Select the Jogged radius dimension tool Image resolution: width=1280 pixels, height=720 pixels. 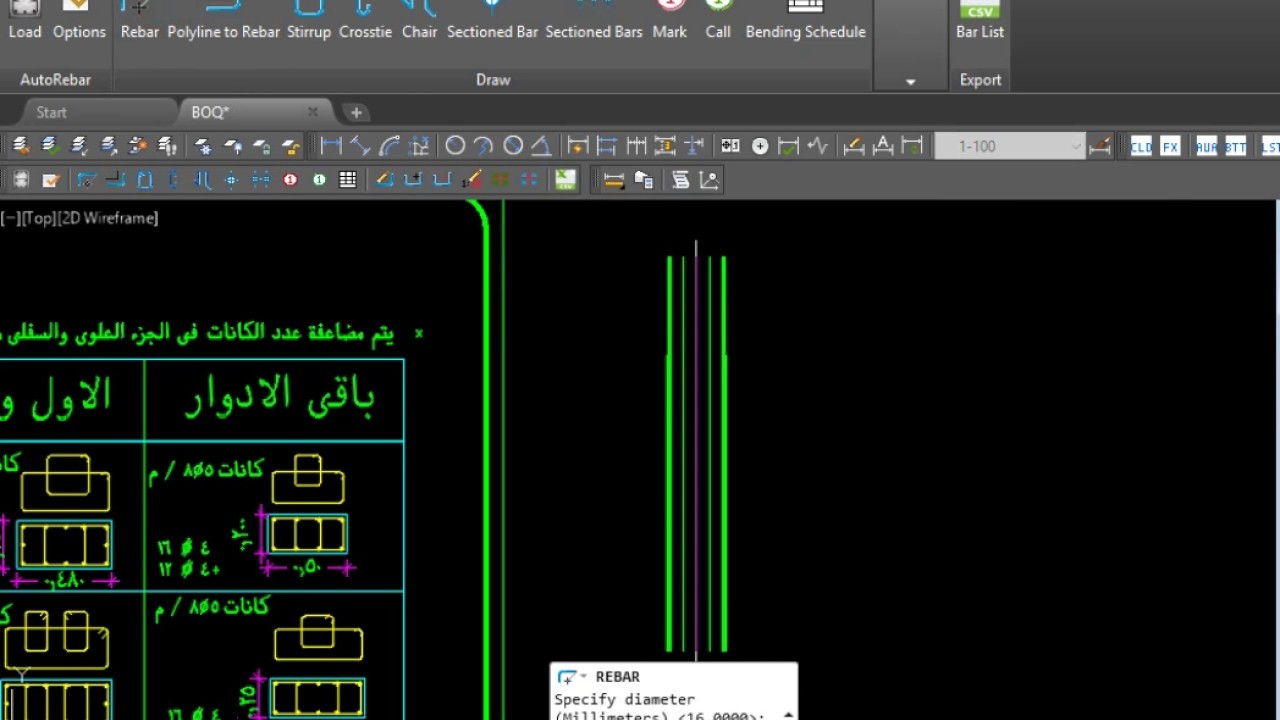pyautogui.click(x=484, y=146)
